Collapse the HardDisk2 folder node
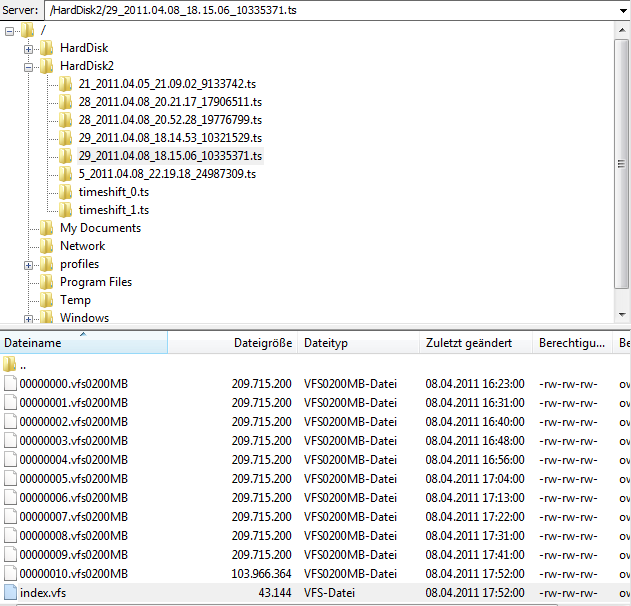Image resolution: width=631 pixels, height=606 pixels. (x=28, y=67)
